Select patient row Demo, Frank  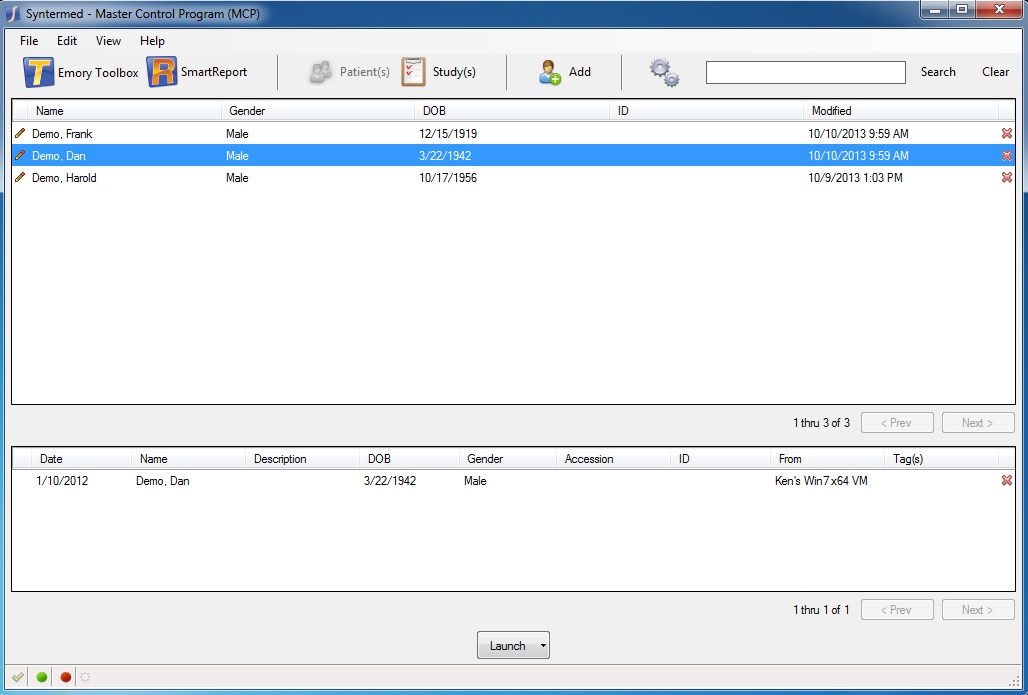point(513,133)
